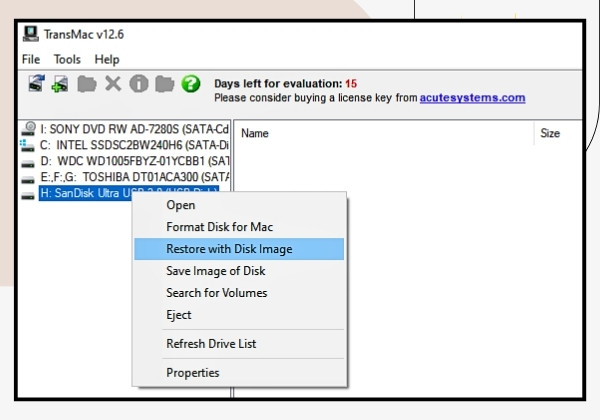Select the D: WDC WD1005FBYZ drive
The image size is (600, 420).
135,161
